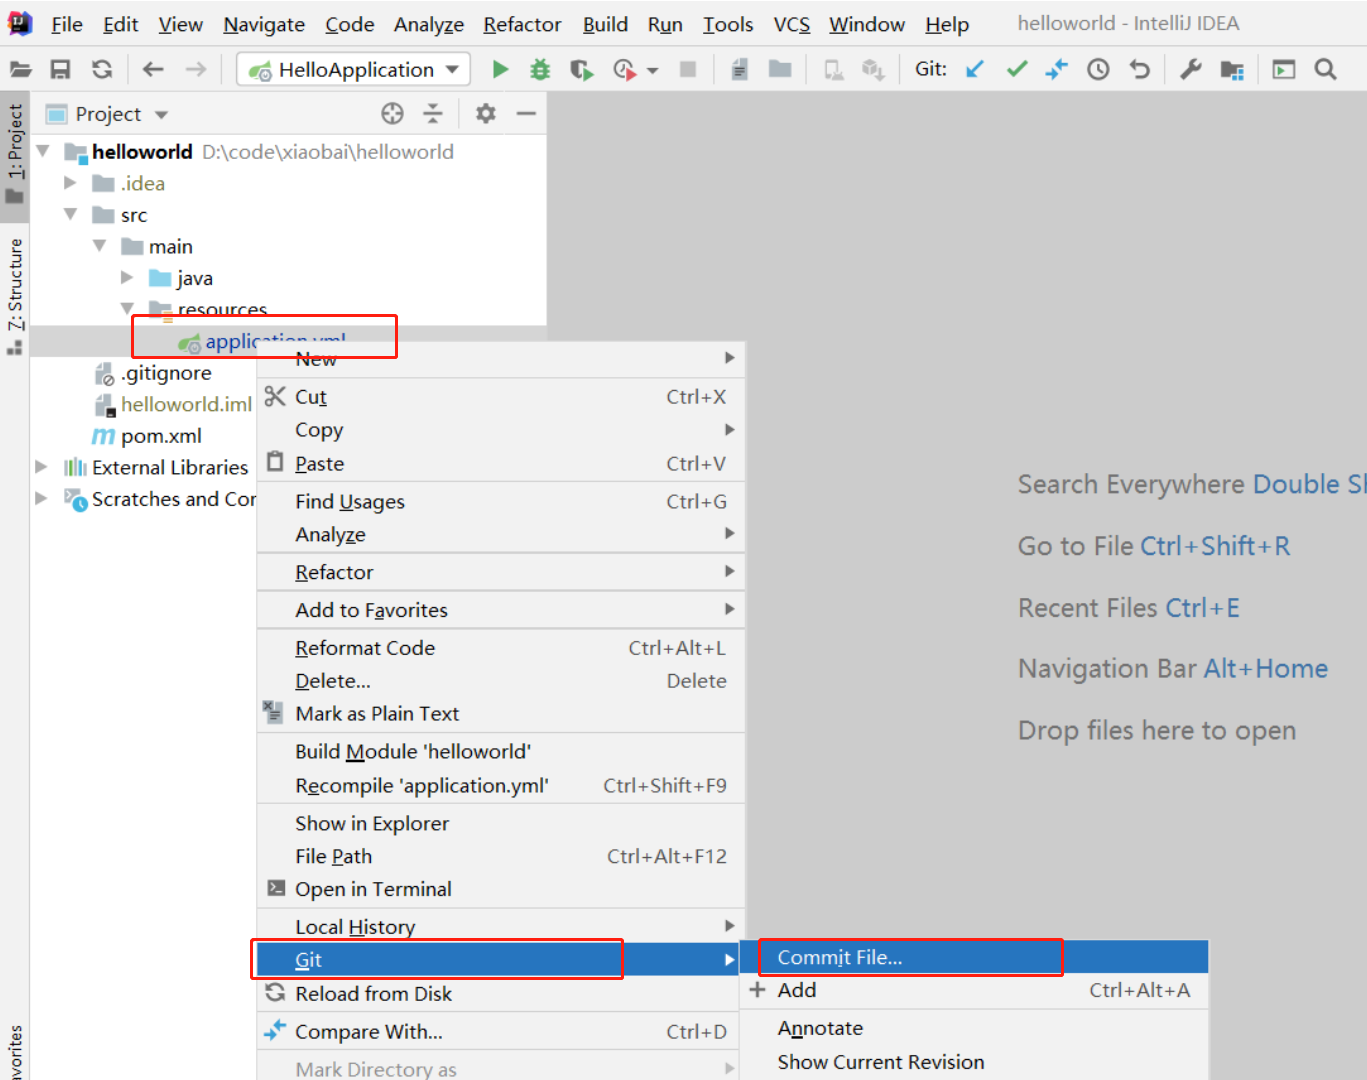Collapse the resources folder
Viewport: 1367px width, 1080px height.
[127, 308]
